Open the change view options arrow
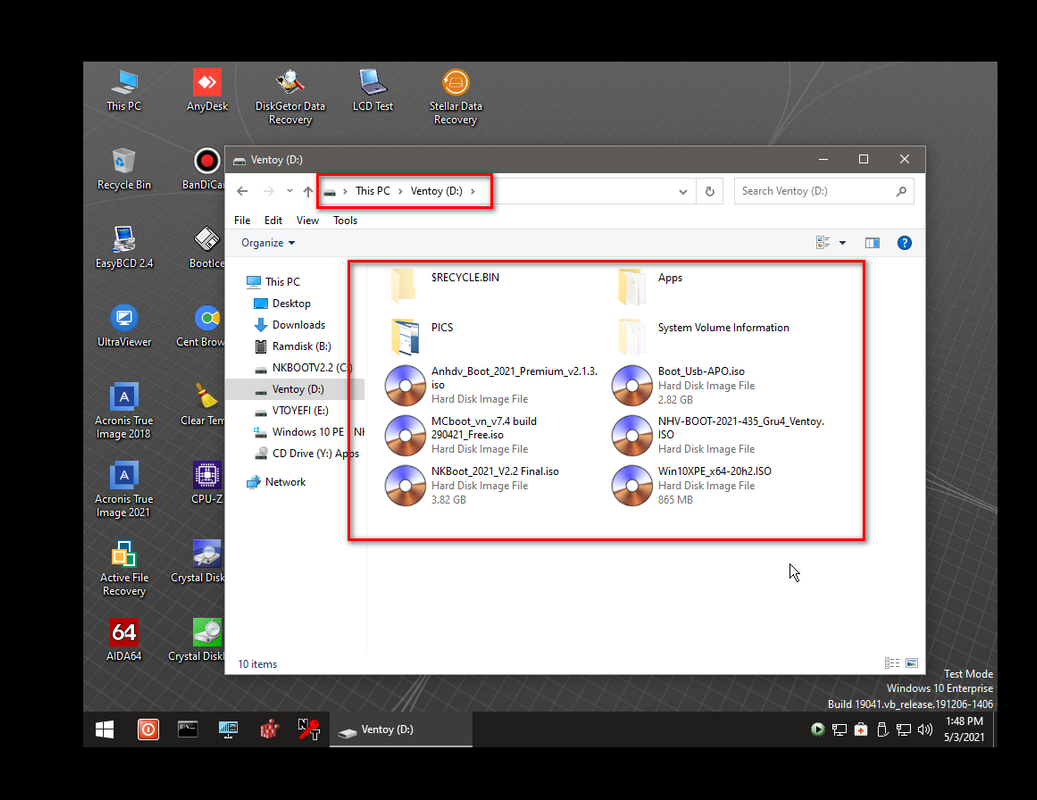The width and height of the screenshot is (1037, 800). point(843,243)
